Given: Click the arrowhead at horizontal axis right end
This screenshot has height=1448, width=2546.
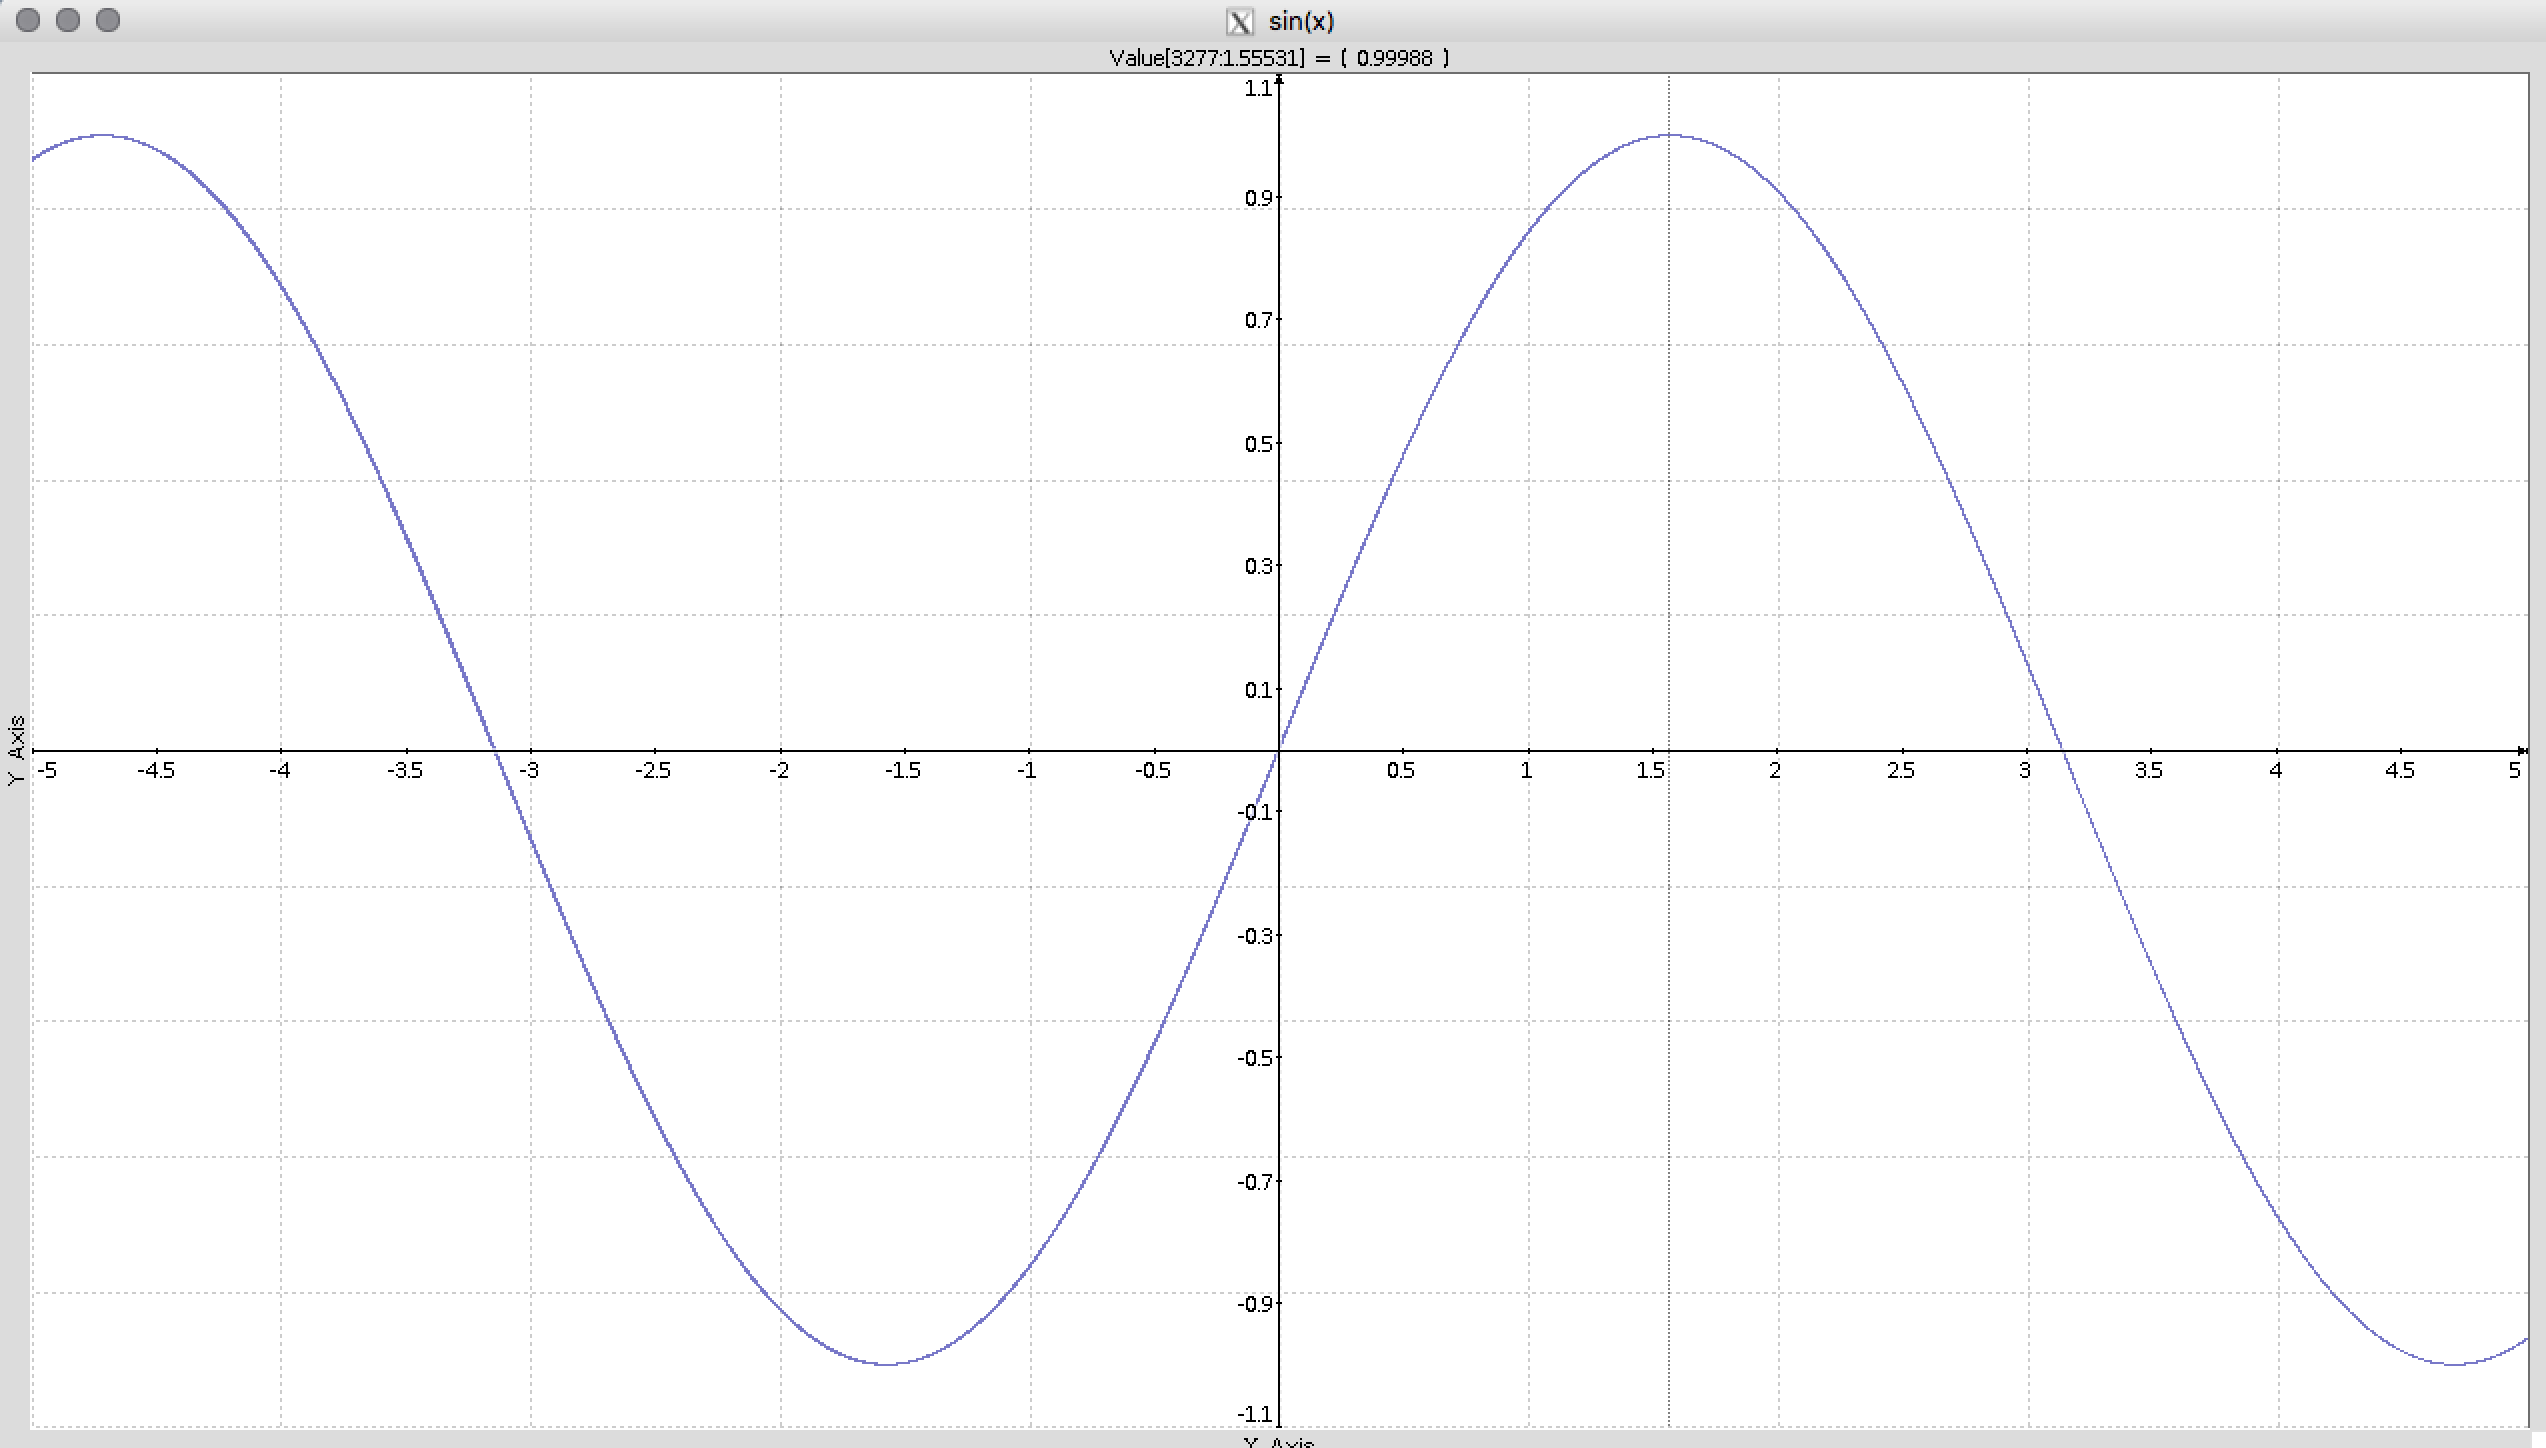Looking at the screenshot, I should pyautogui.click(x=2523, y=750).
